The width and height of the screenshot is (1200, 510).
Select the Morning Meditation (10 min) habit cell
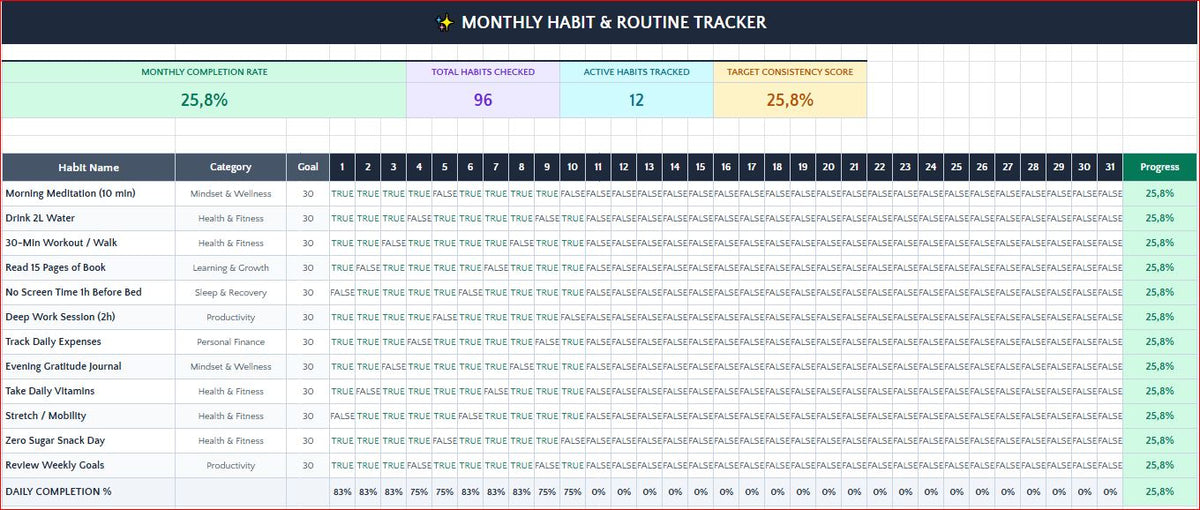point(88,193)
